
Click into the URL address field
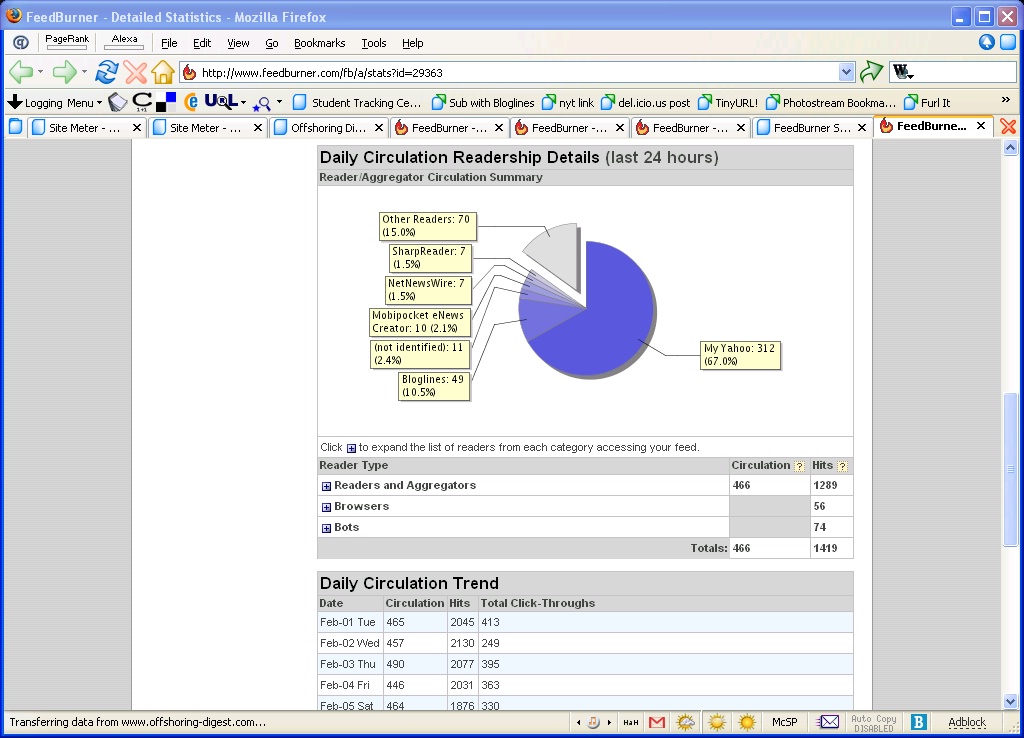[x=516, y=72]
